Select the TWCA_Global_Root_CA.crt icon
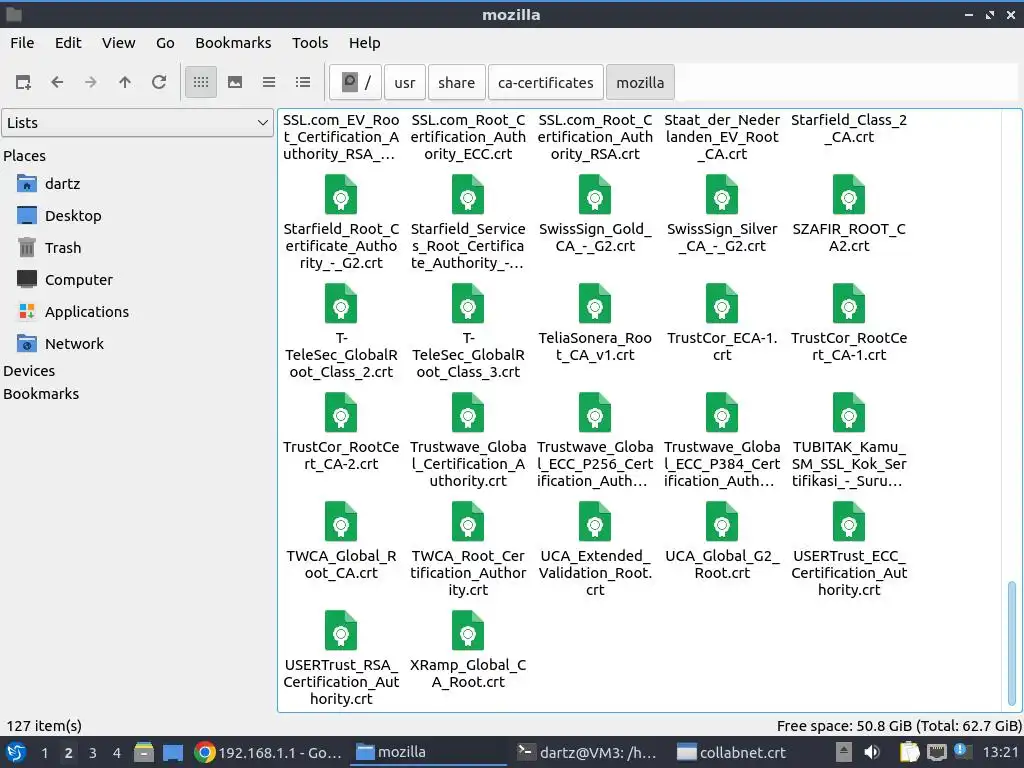The image size is (1024, 768). (341, 522)
